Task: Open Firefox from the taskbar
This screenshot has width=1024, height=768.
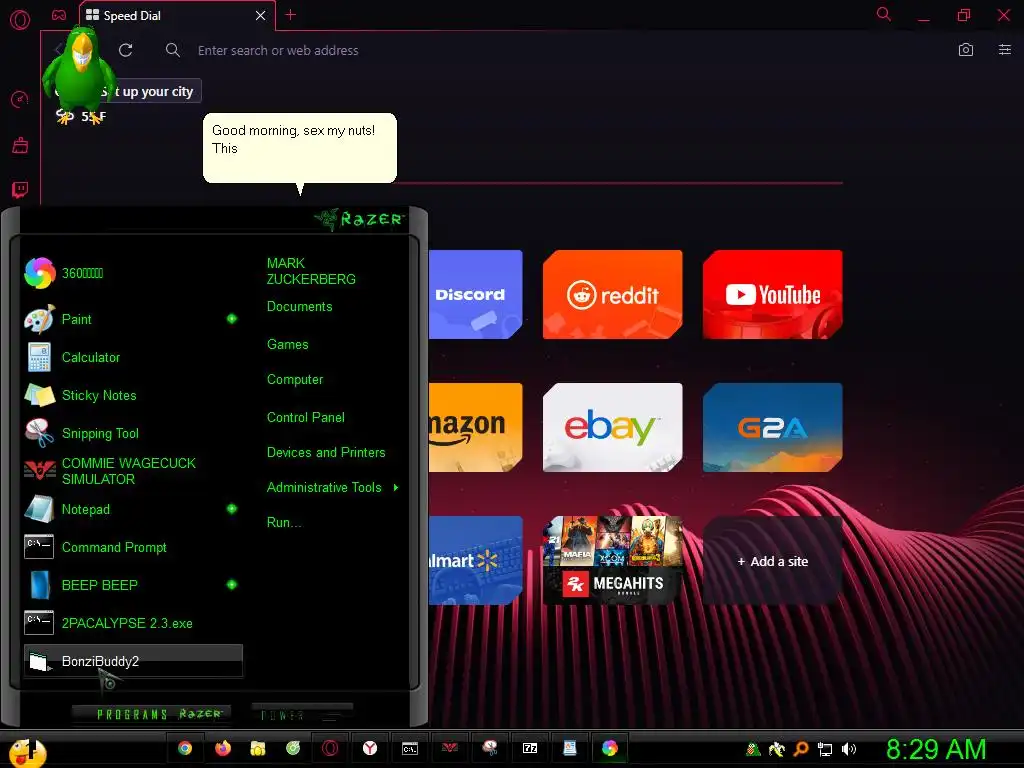Action: point(223,748)
